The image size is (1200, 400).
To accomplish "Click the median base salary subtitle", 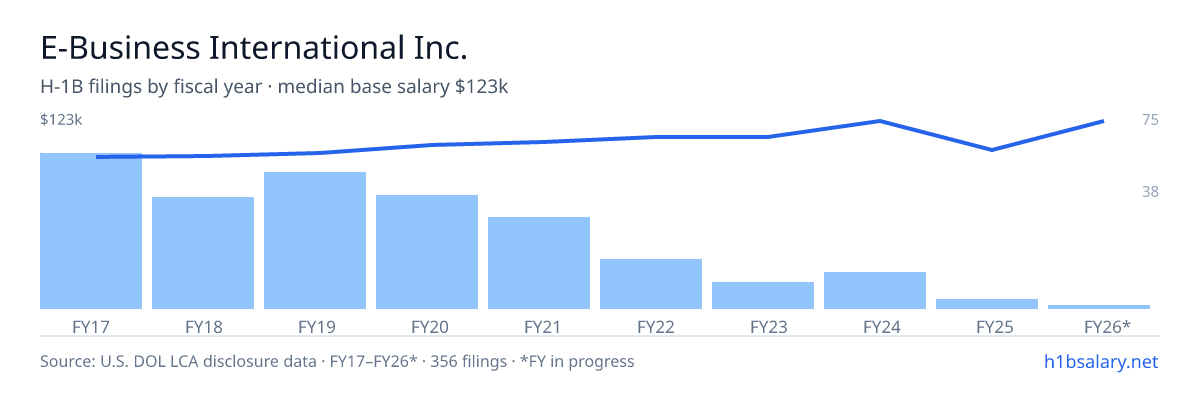I will (x=274, y=87).
